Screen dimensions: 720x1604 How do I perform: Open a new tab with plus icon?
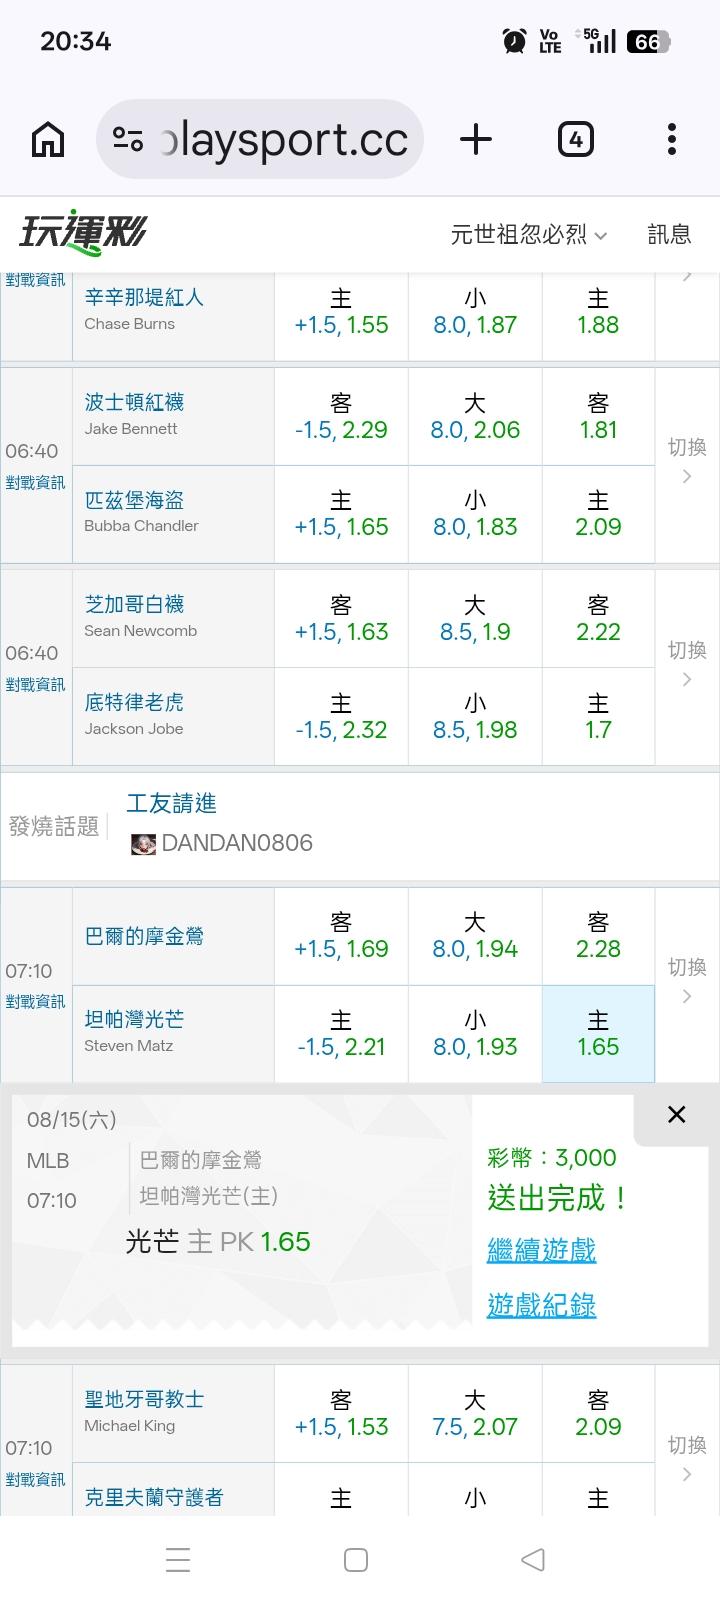(476, 139)
